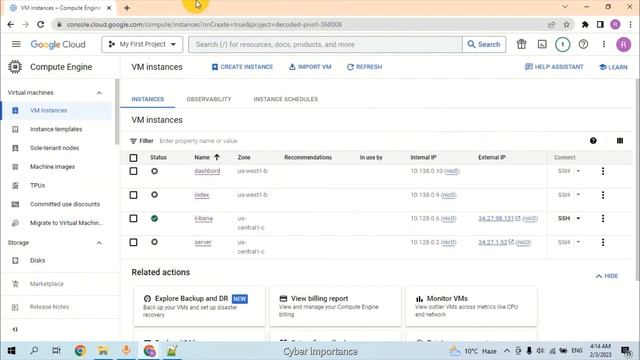Image resolution: width=640 pixels, height=360 pixels.
Task: Bookmark this page with the star icon
Action: 566,24
